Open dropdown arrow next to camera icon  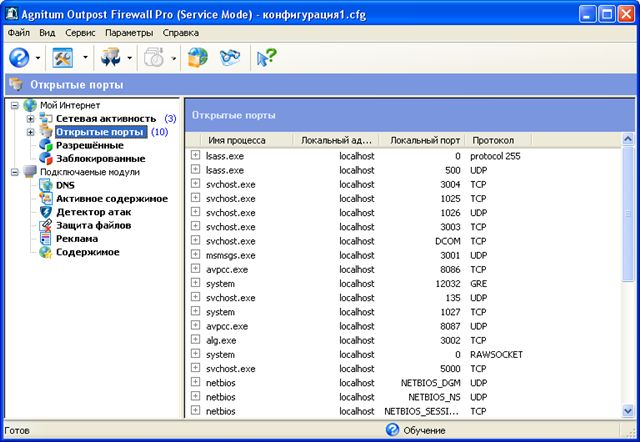(x=173, y=58)
